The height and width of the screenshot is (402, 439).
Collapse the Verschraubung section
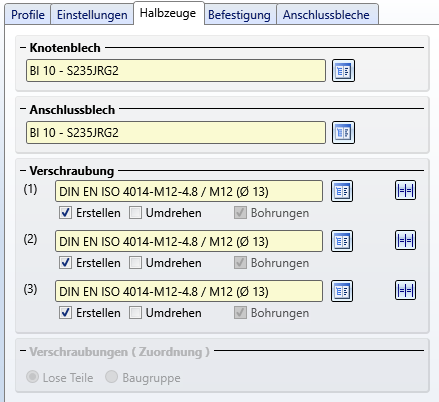click(23, 171)
